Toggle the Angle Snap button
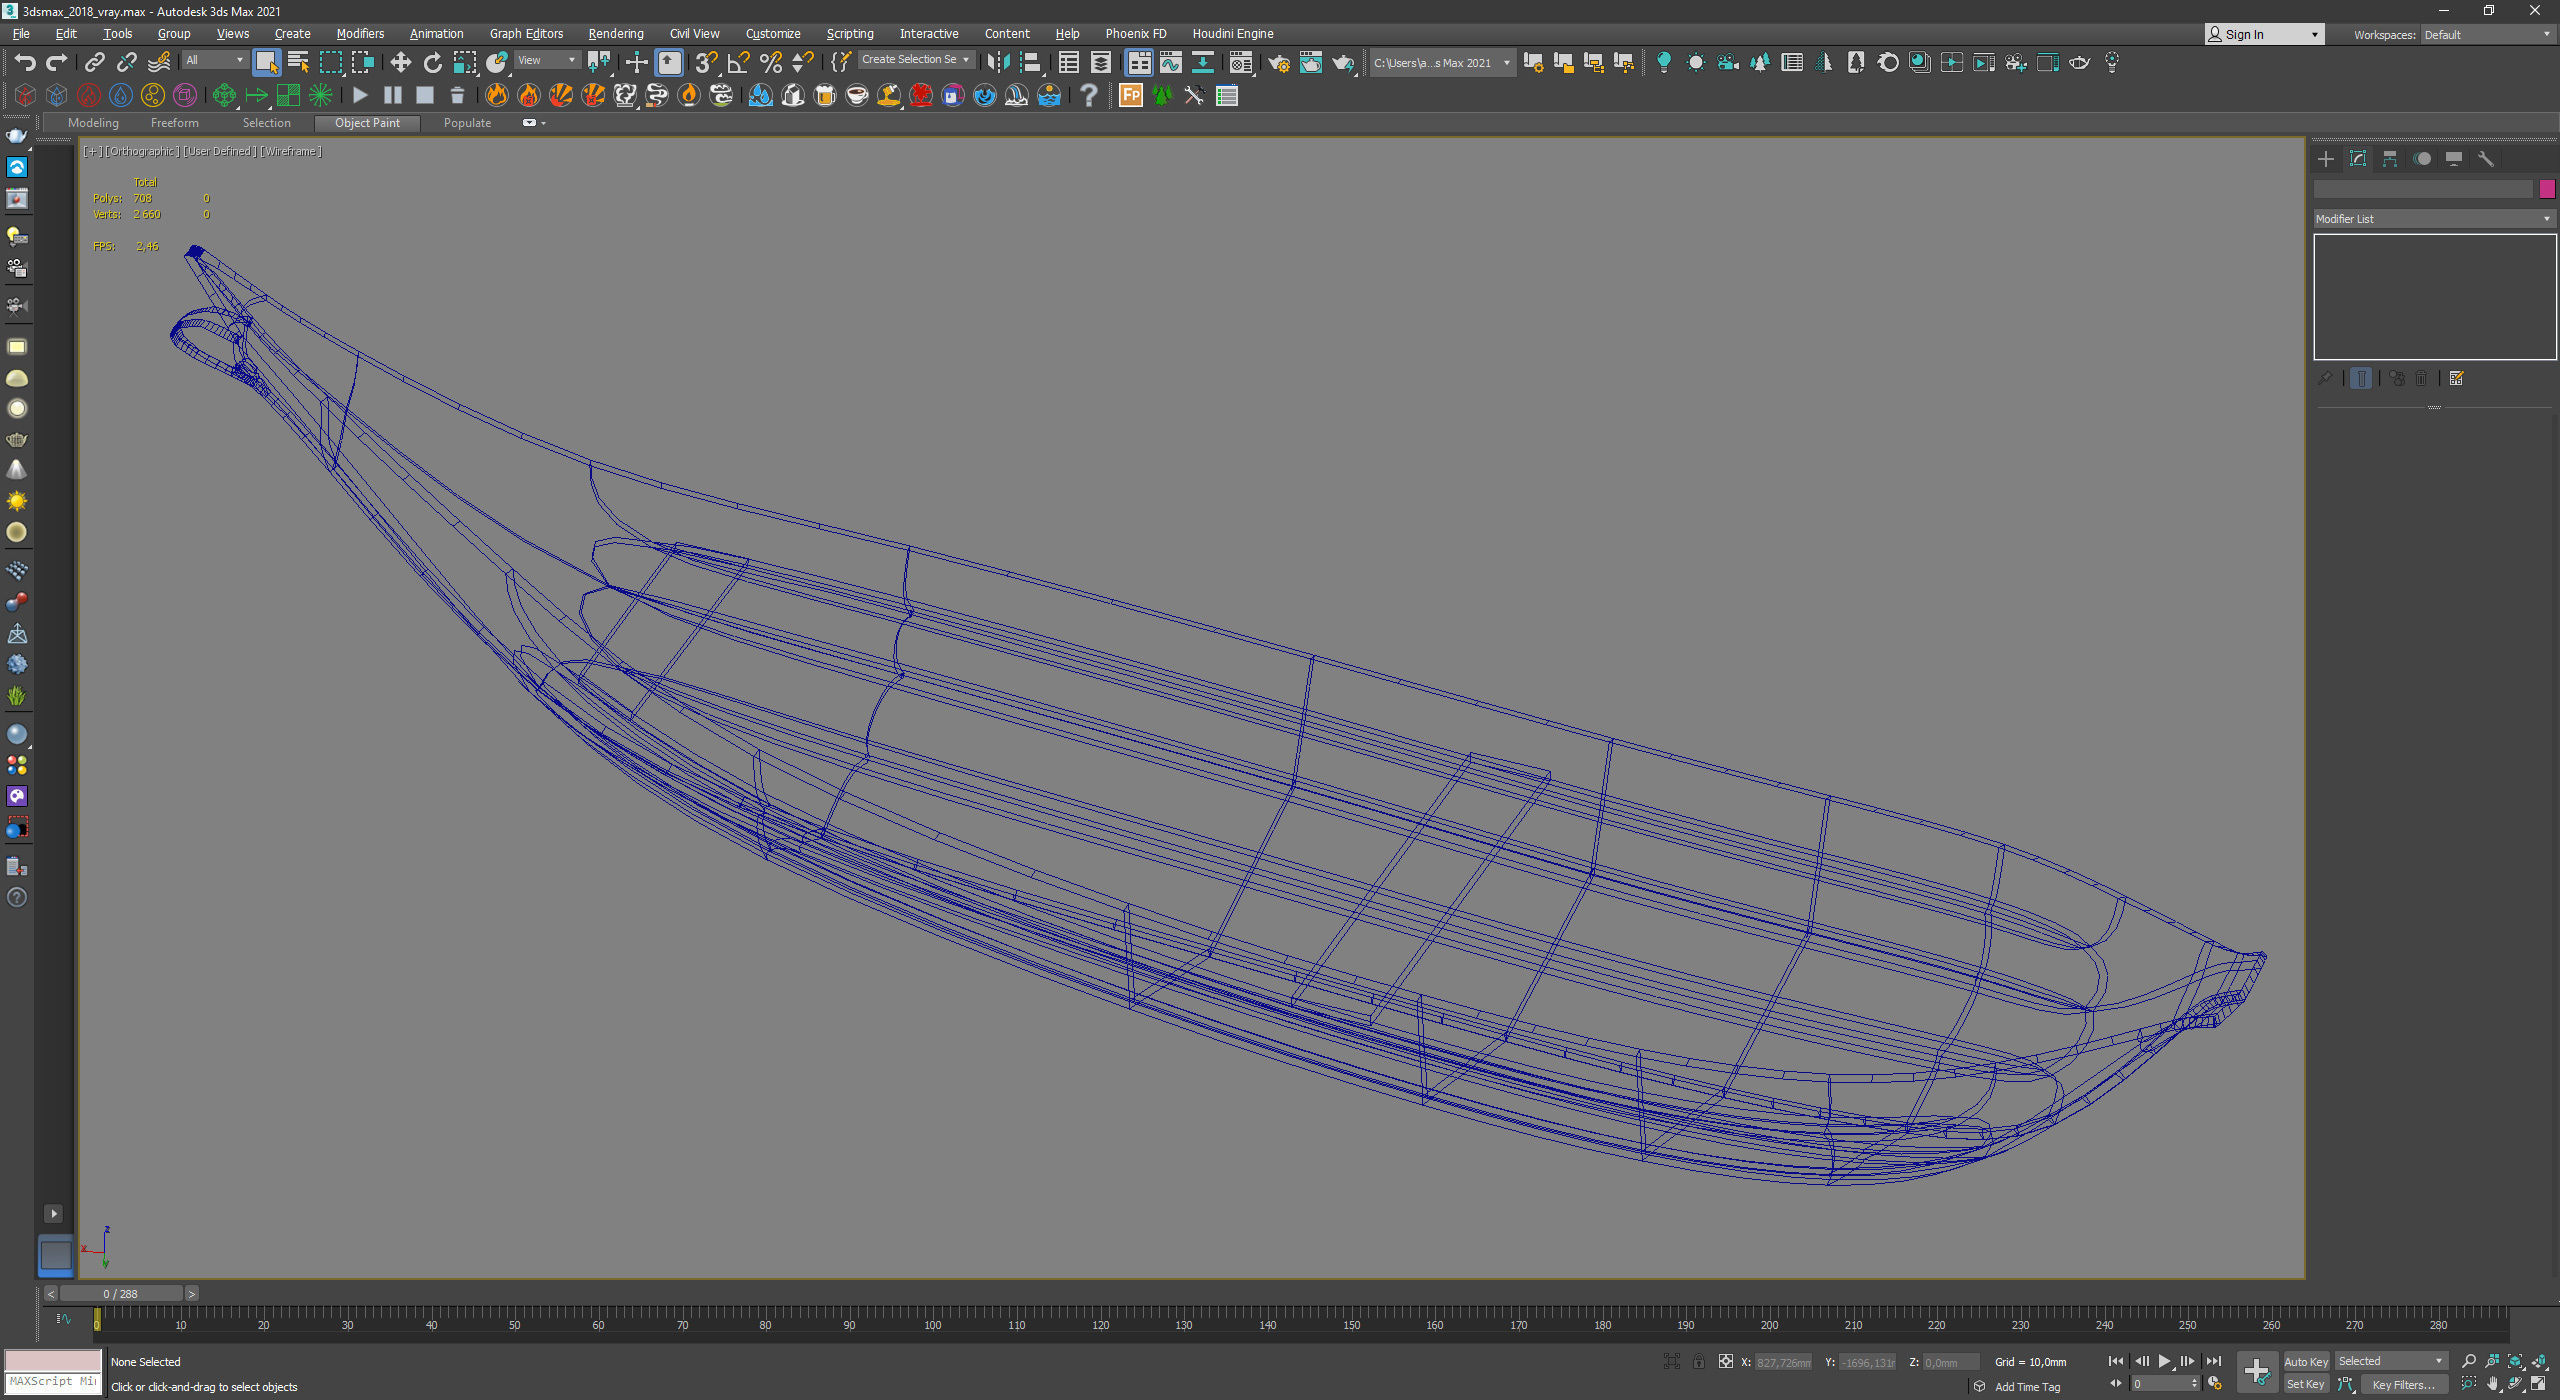 [x=738, y=63]
